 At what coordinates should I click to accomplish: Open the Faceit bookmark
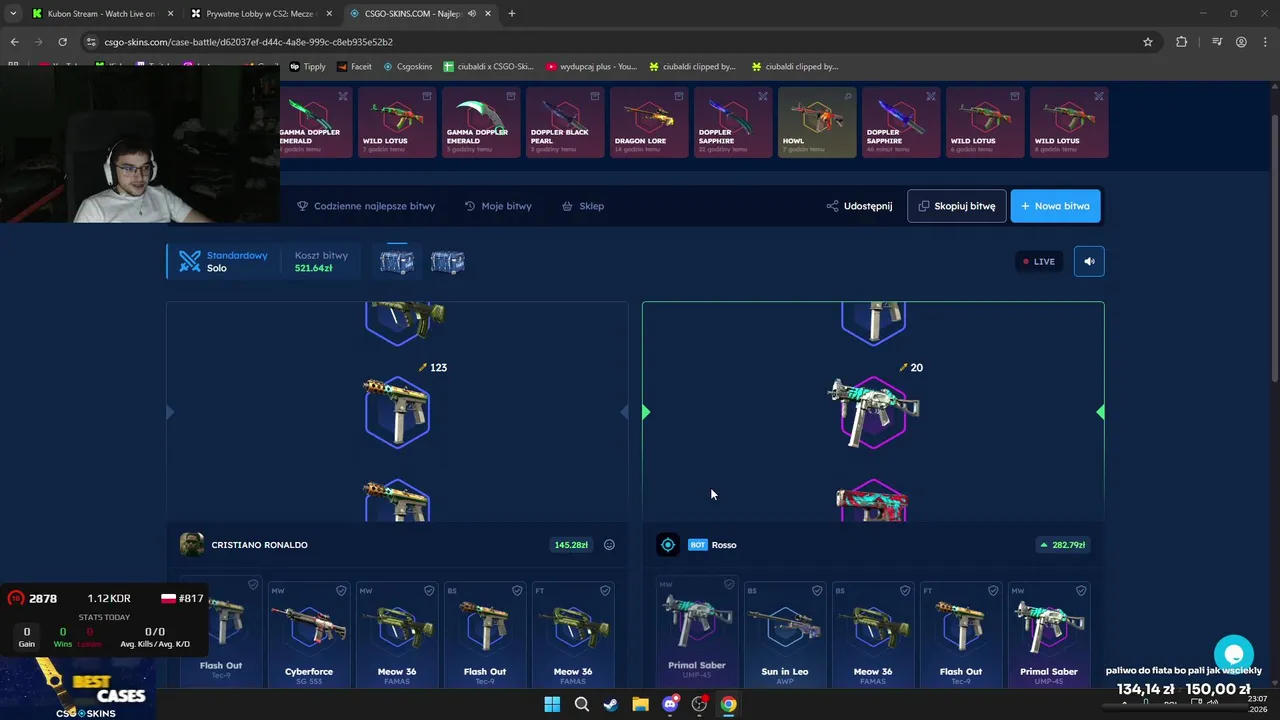click(x=354, y=67)
